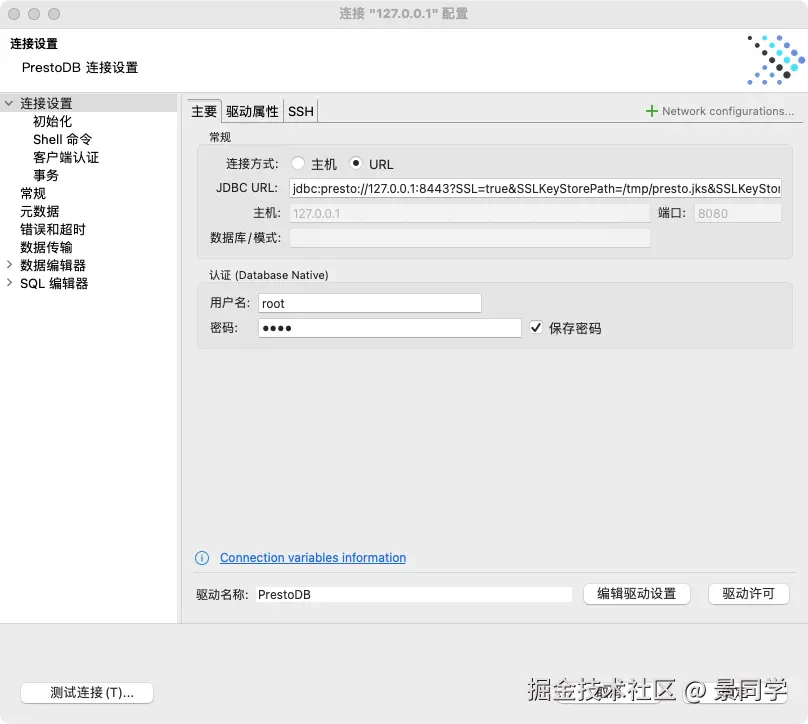Switch to the 主要 tab
The width and height of the screenshot is (808, 724).
point(204,111)
